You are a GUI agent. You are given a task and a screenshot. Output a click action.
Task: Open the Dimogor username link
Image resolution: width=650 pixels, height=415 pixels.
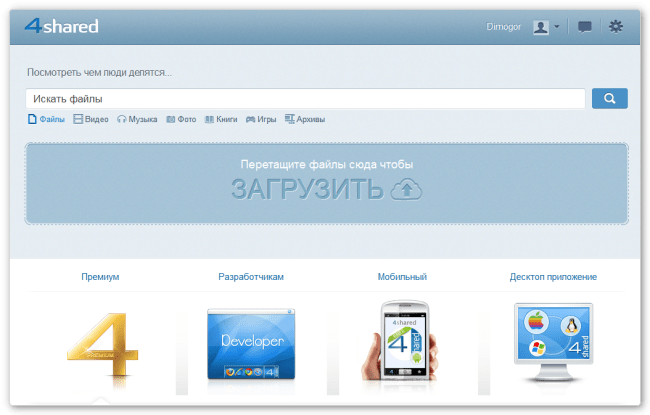tap(503, 27)
